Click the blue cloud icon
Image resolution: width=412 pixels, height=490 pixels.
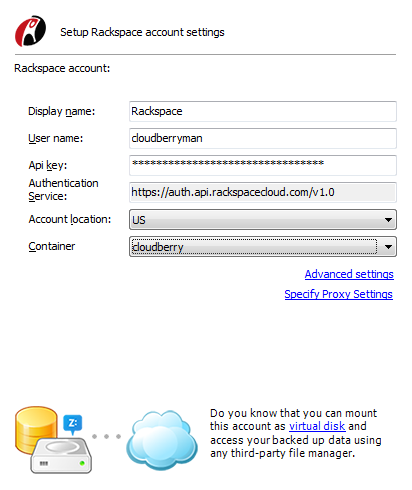(x=162, y=440)
